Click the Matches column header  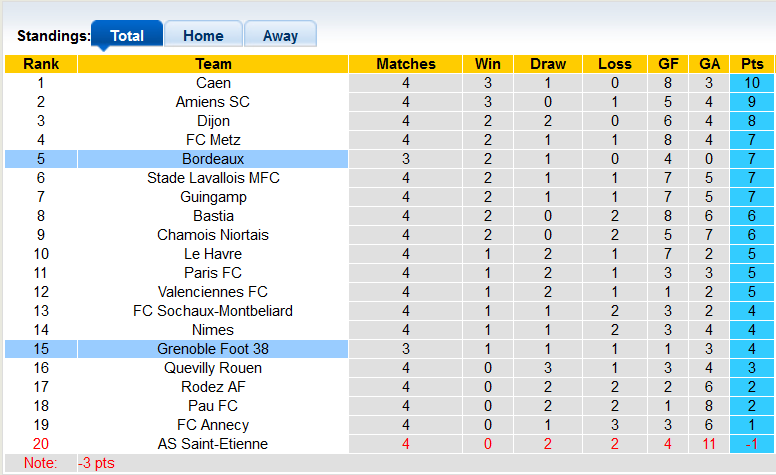coord(406,64)
